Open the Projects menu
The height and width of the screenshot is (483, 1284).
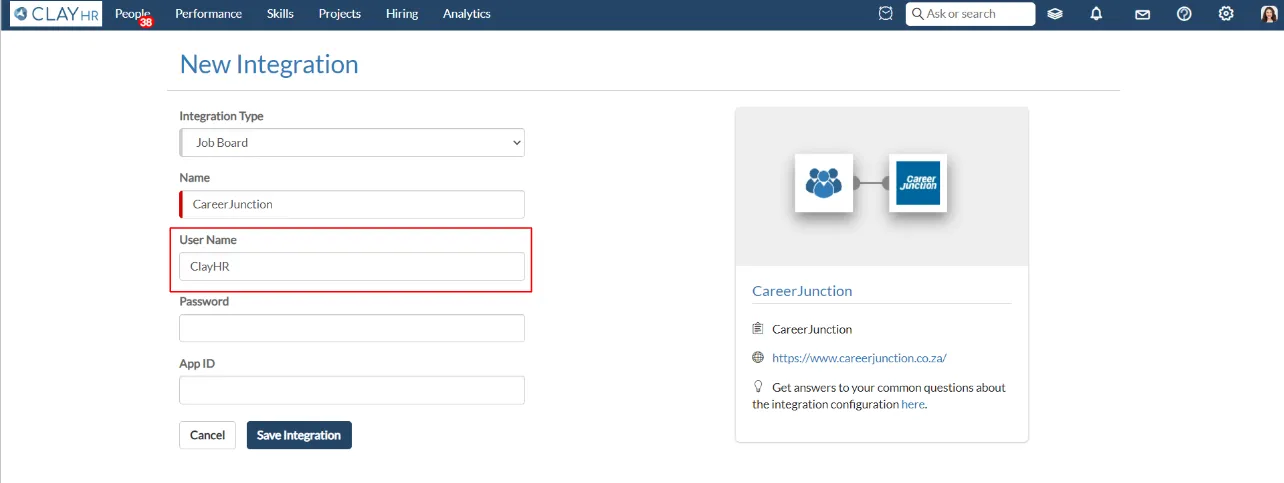click(x=340, y=14)
